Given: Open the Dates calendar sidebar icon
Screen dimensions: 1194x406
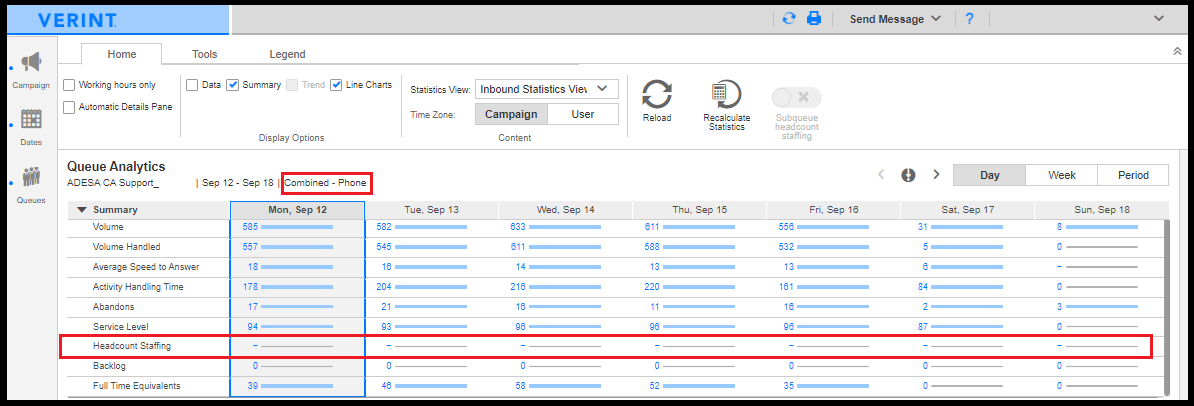Looking at the screenshot, I should (x=31, y=120).
